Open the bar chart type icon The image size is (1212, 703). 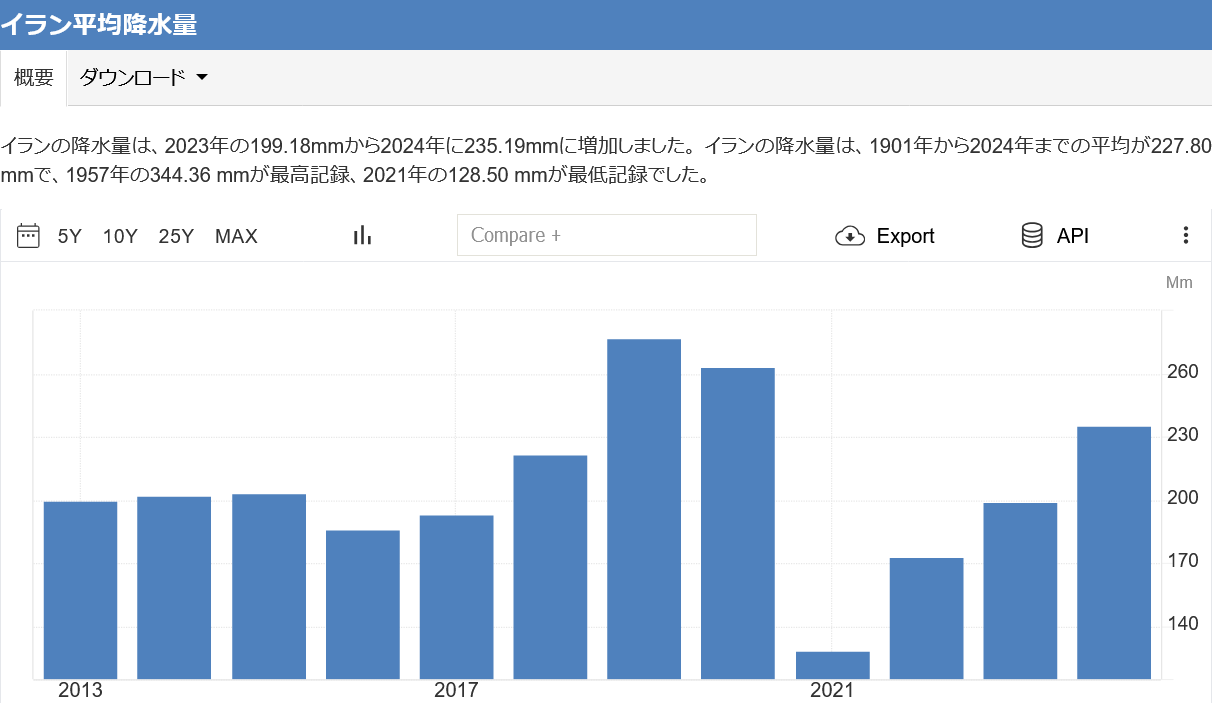pos(362,236)
